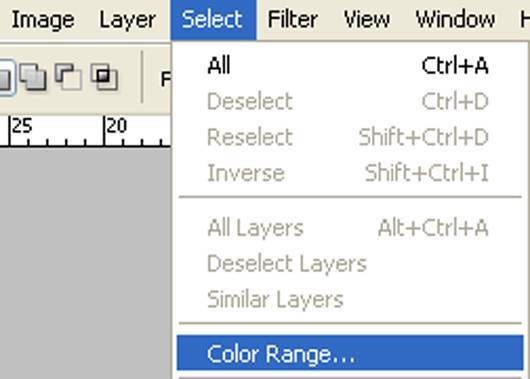Click the Inverse menu entry
The image size is (530, 379).
[350, 173]
